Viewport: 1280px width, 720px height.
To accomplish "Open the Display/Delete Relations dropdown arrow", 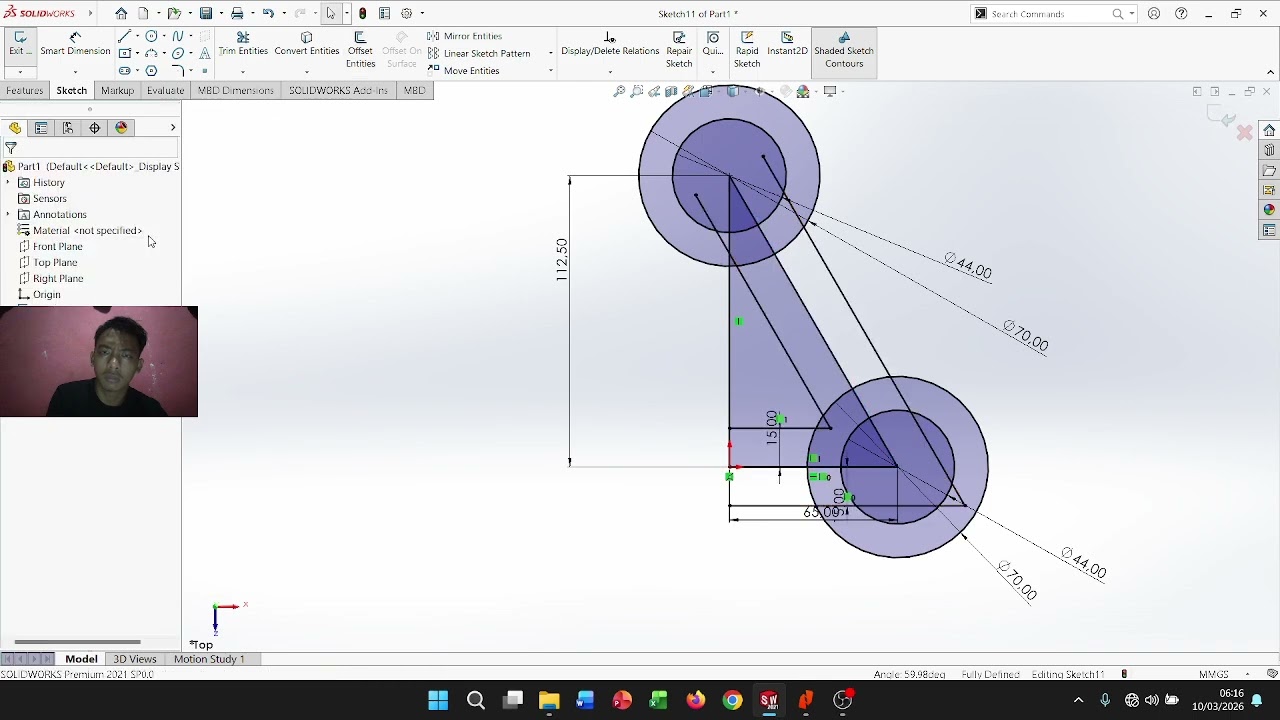I will [610, 71].
